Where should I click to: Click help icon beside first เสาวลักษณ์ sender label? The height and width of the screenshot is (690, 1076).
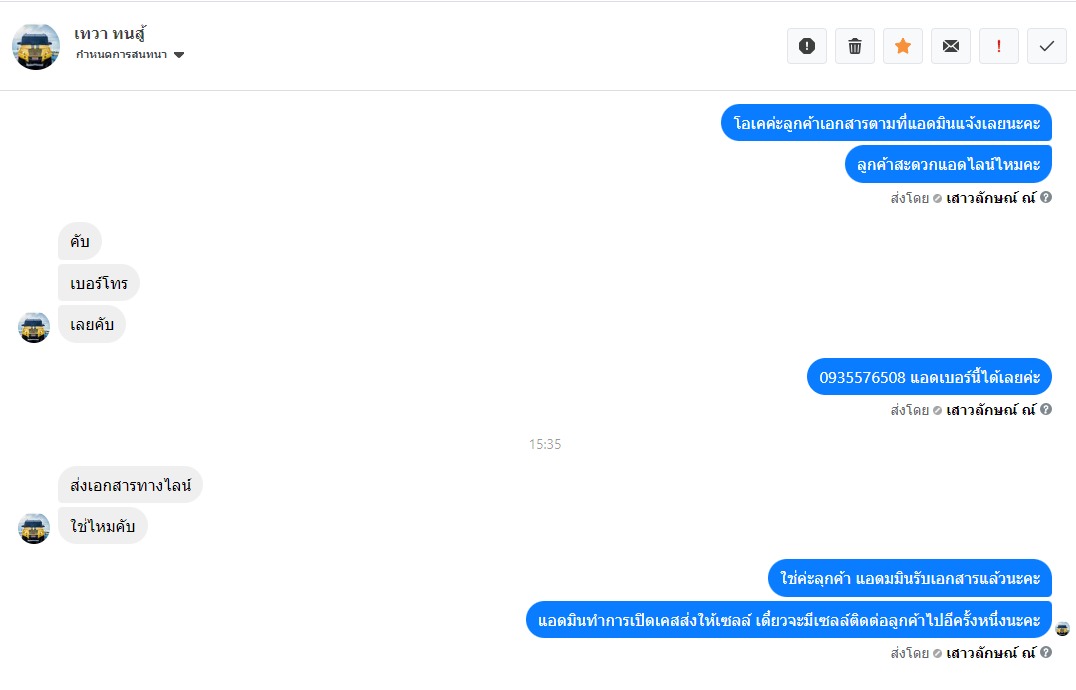1046,198
